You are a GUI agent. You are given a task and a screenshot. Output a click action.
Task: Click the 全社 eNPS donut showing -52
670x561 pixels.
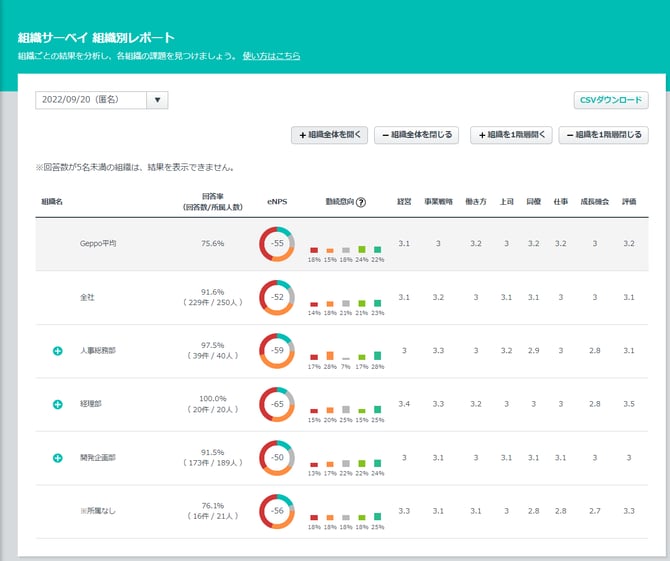(277, 297)
